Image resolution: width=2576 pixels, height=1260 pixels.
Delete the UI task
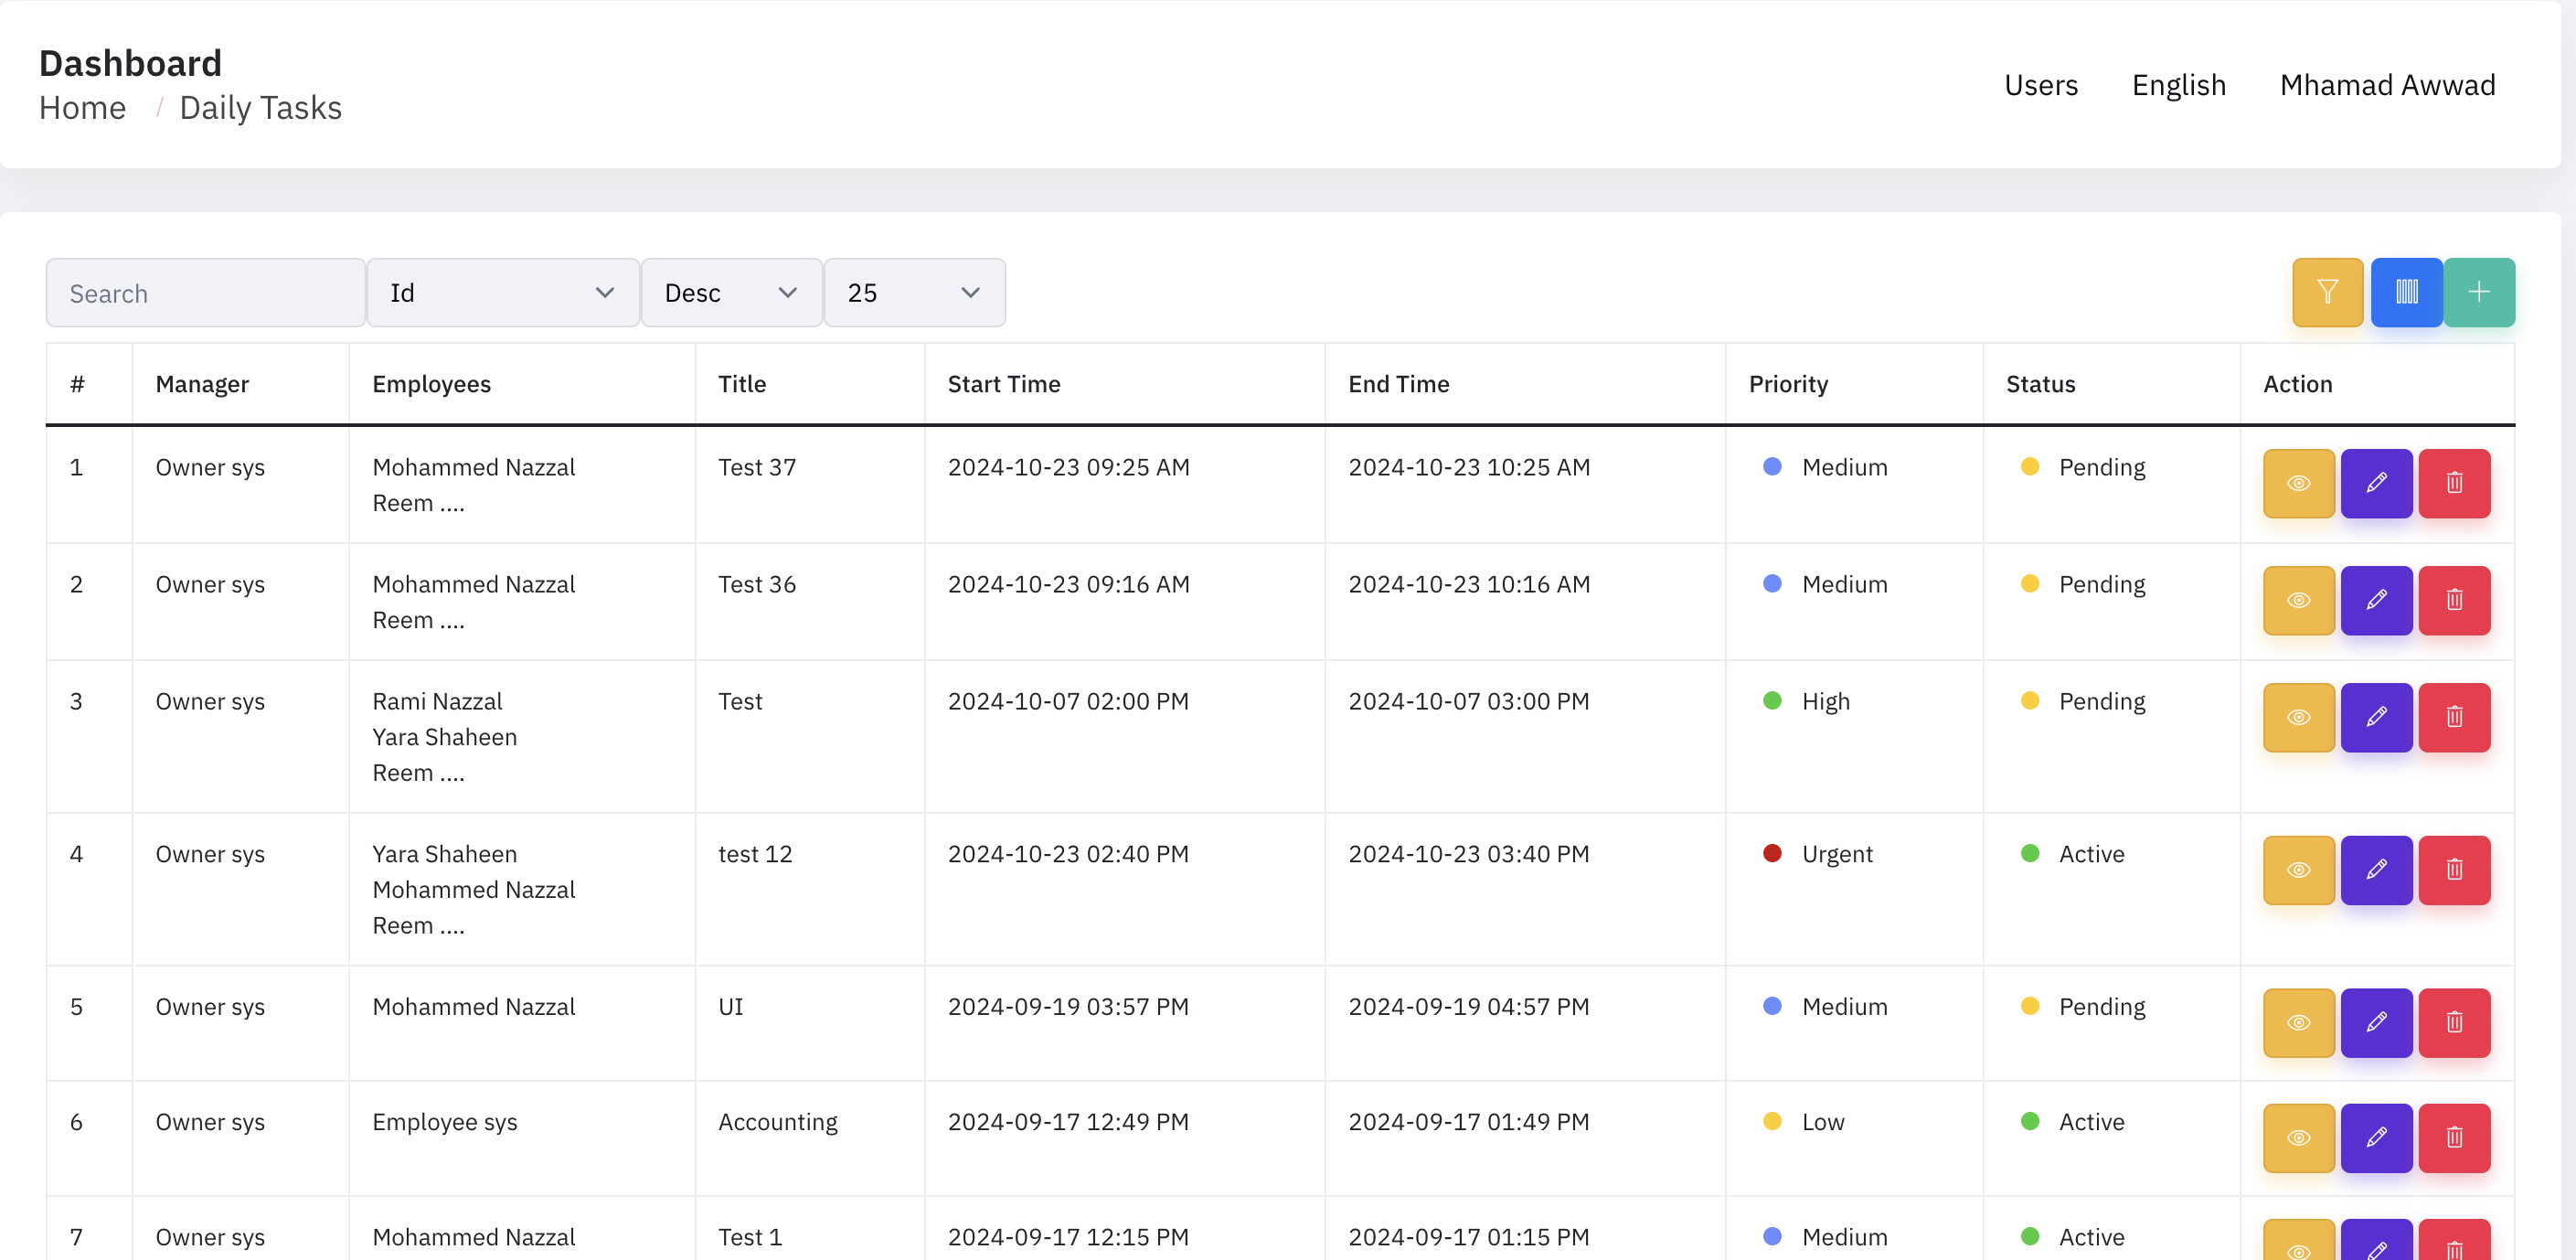coord(2454,1022)
